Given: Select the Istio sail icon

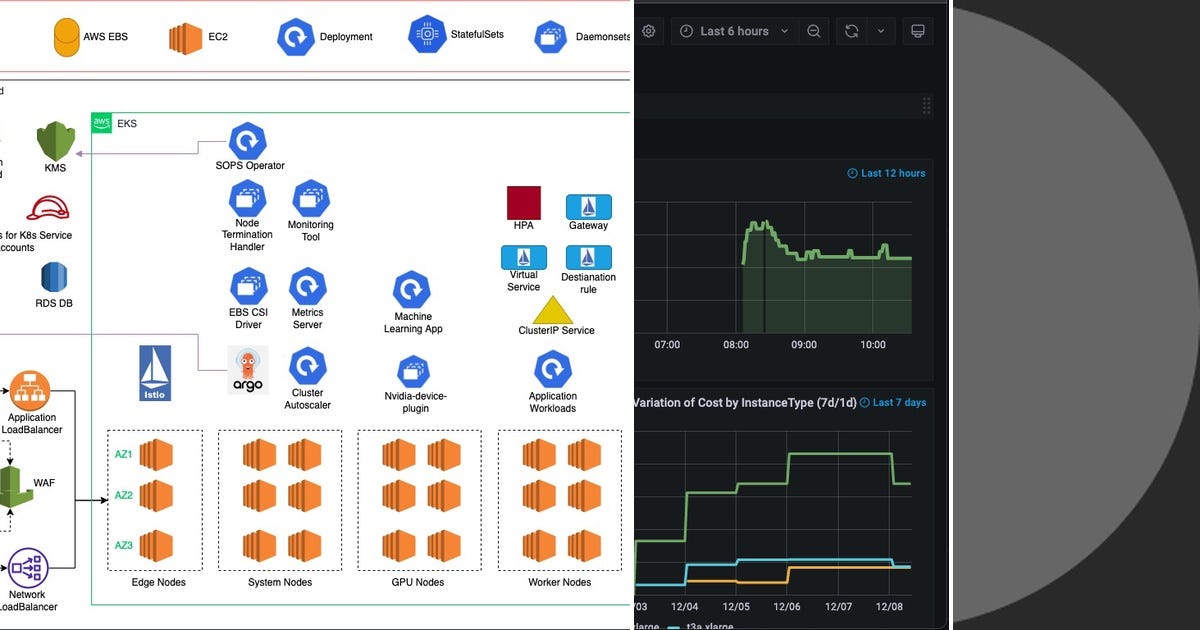Looking at the screenshot, I should click(155, 373).
